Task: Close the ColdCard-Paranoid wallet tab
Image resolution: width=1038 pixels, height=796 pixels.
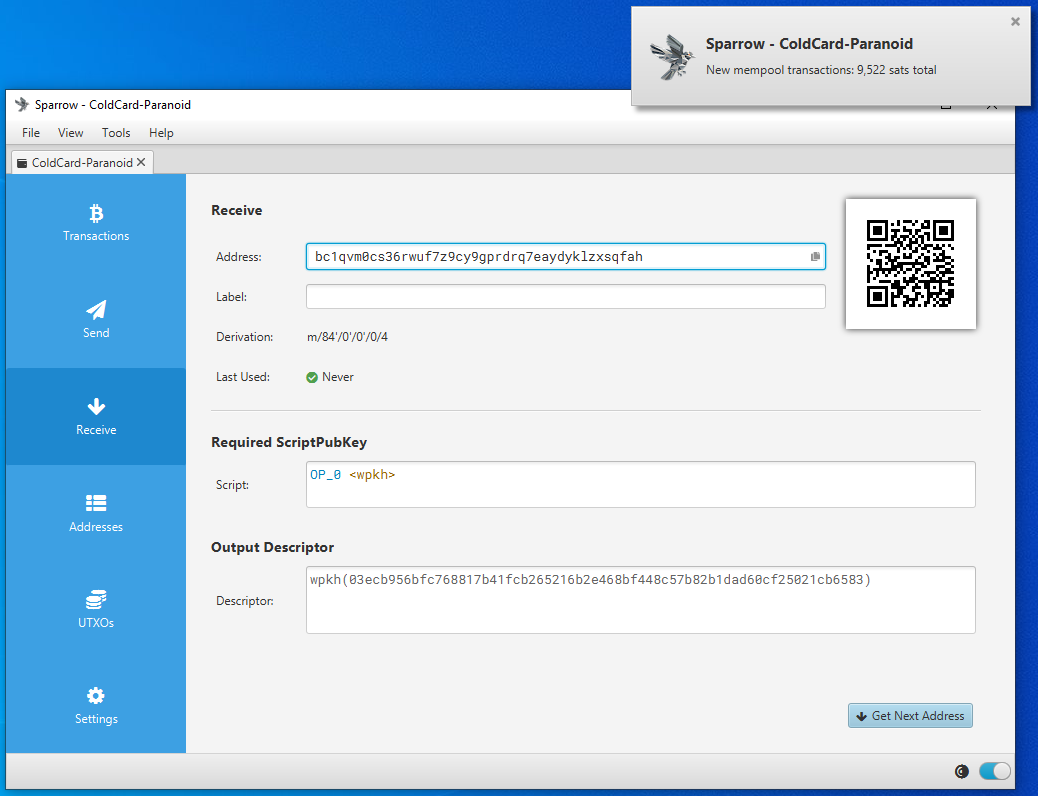Action: [x=141, y=162]
